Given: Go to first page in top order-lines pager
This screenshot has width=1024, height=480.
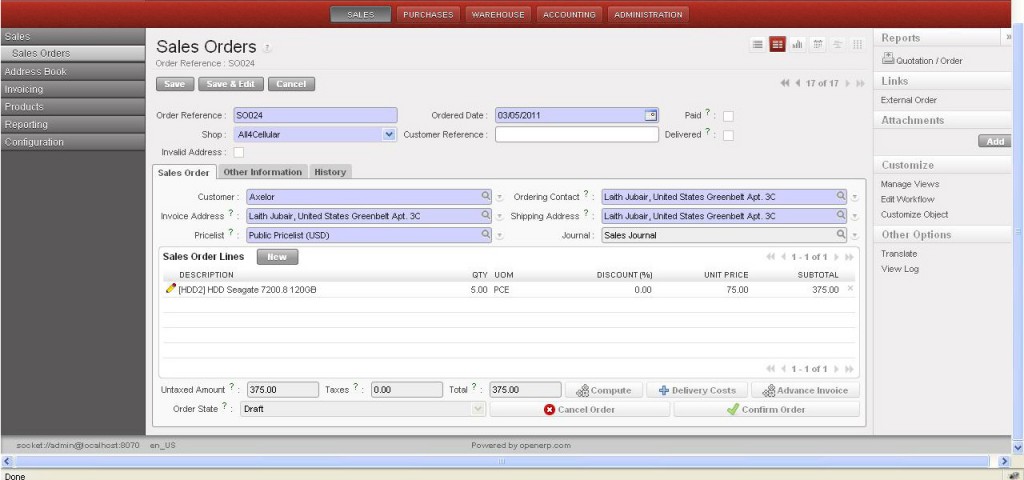Looking at the screenshot, I should click(771, 257).
